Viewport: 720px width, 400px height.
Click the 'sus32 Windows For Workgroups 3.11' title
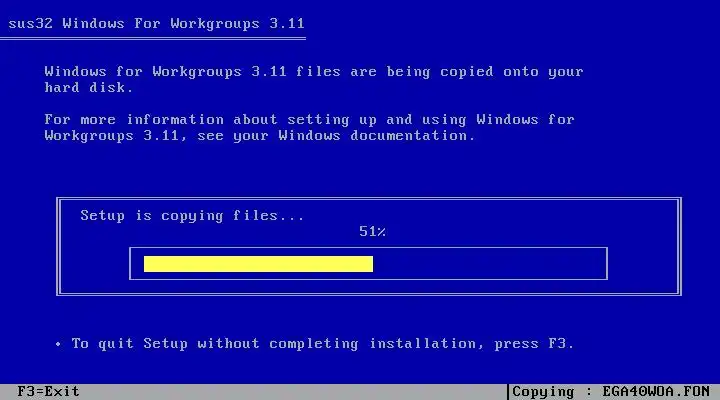point(156,23)
